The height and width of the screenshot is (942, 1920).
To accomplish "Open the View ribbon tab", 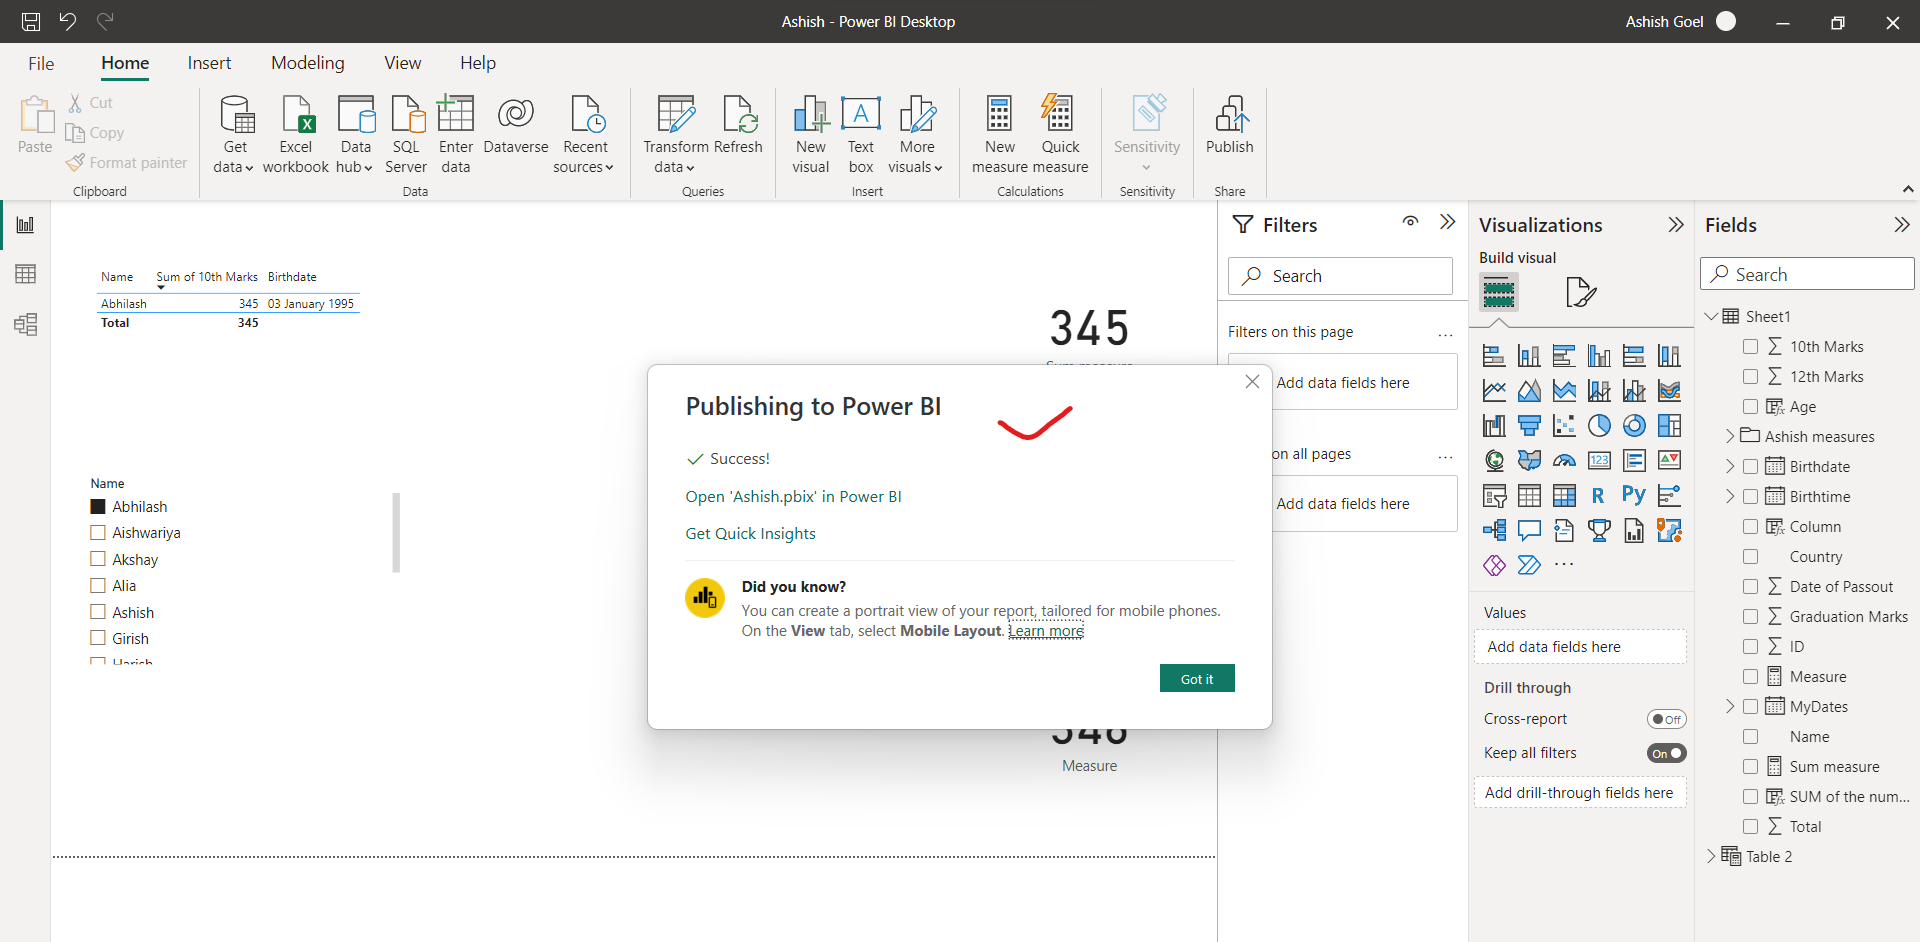I will (x=402, y=62).
